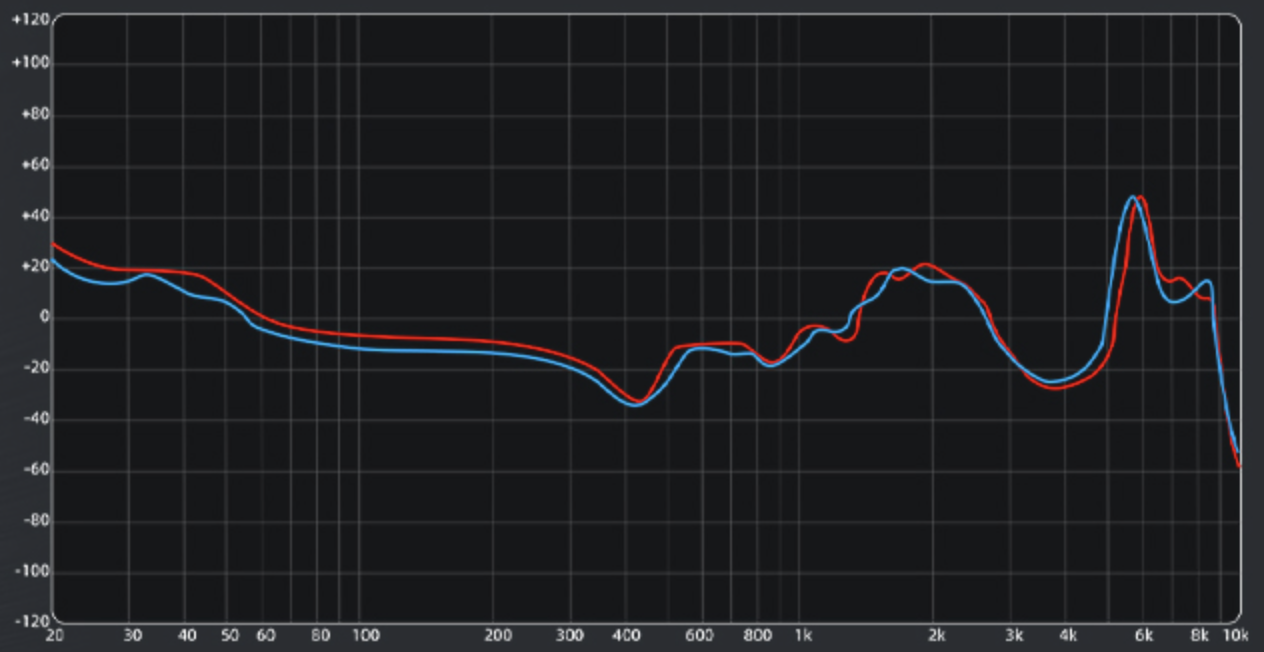Click the +100 label on the vertical axis

click(30, 63)
